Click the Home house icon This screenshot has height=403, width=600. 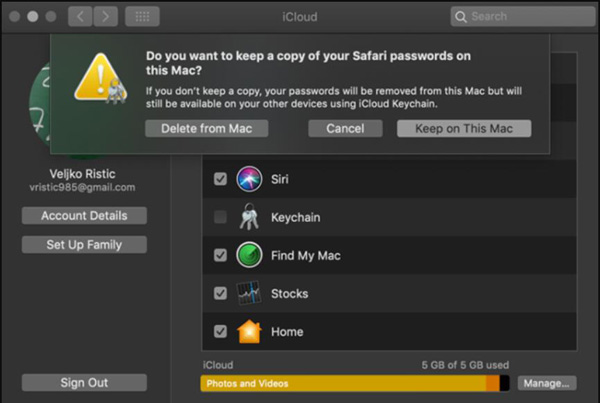249,331
